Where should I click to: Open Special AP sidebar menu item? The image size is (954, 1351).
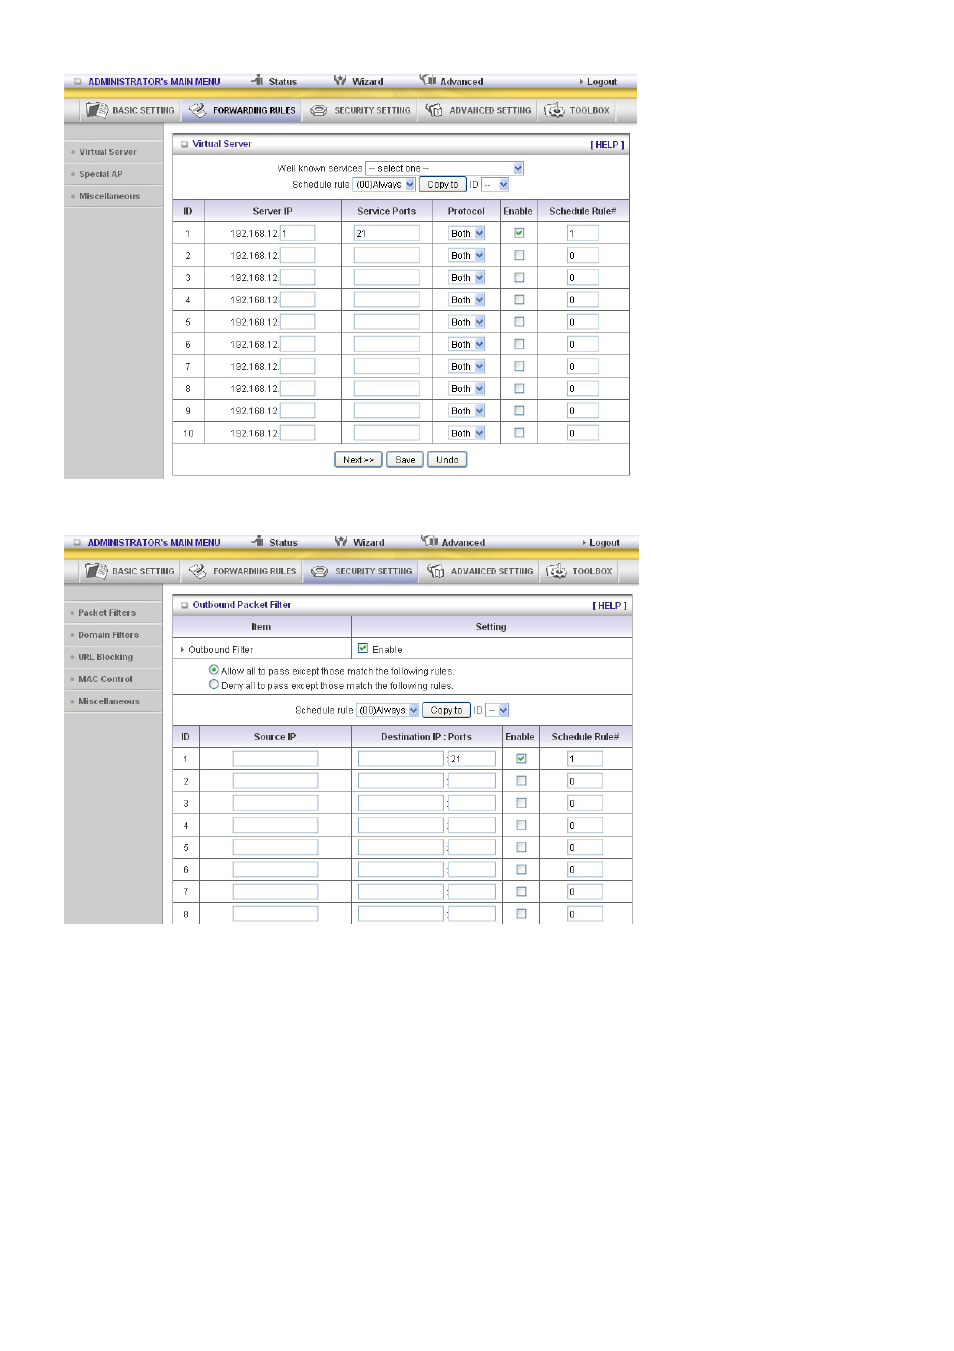(x=101, y=174)
